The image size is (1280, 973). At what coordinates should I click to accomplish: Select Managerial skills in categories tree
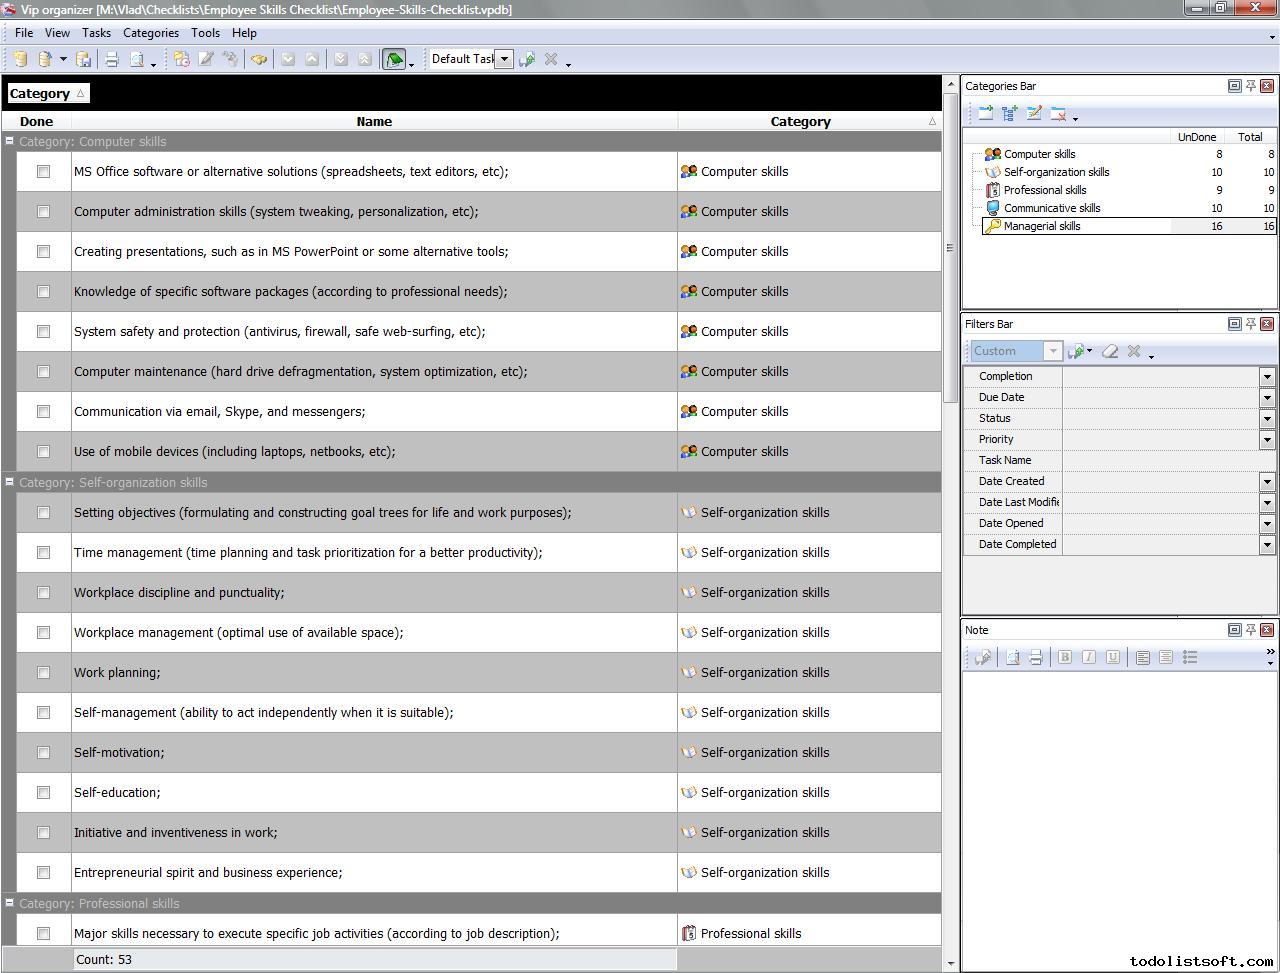(1041, 226)
